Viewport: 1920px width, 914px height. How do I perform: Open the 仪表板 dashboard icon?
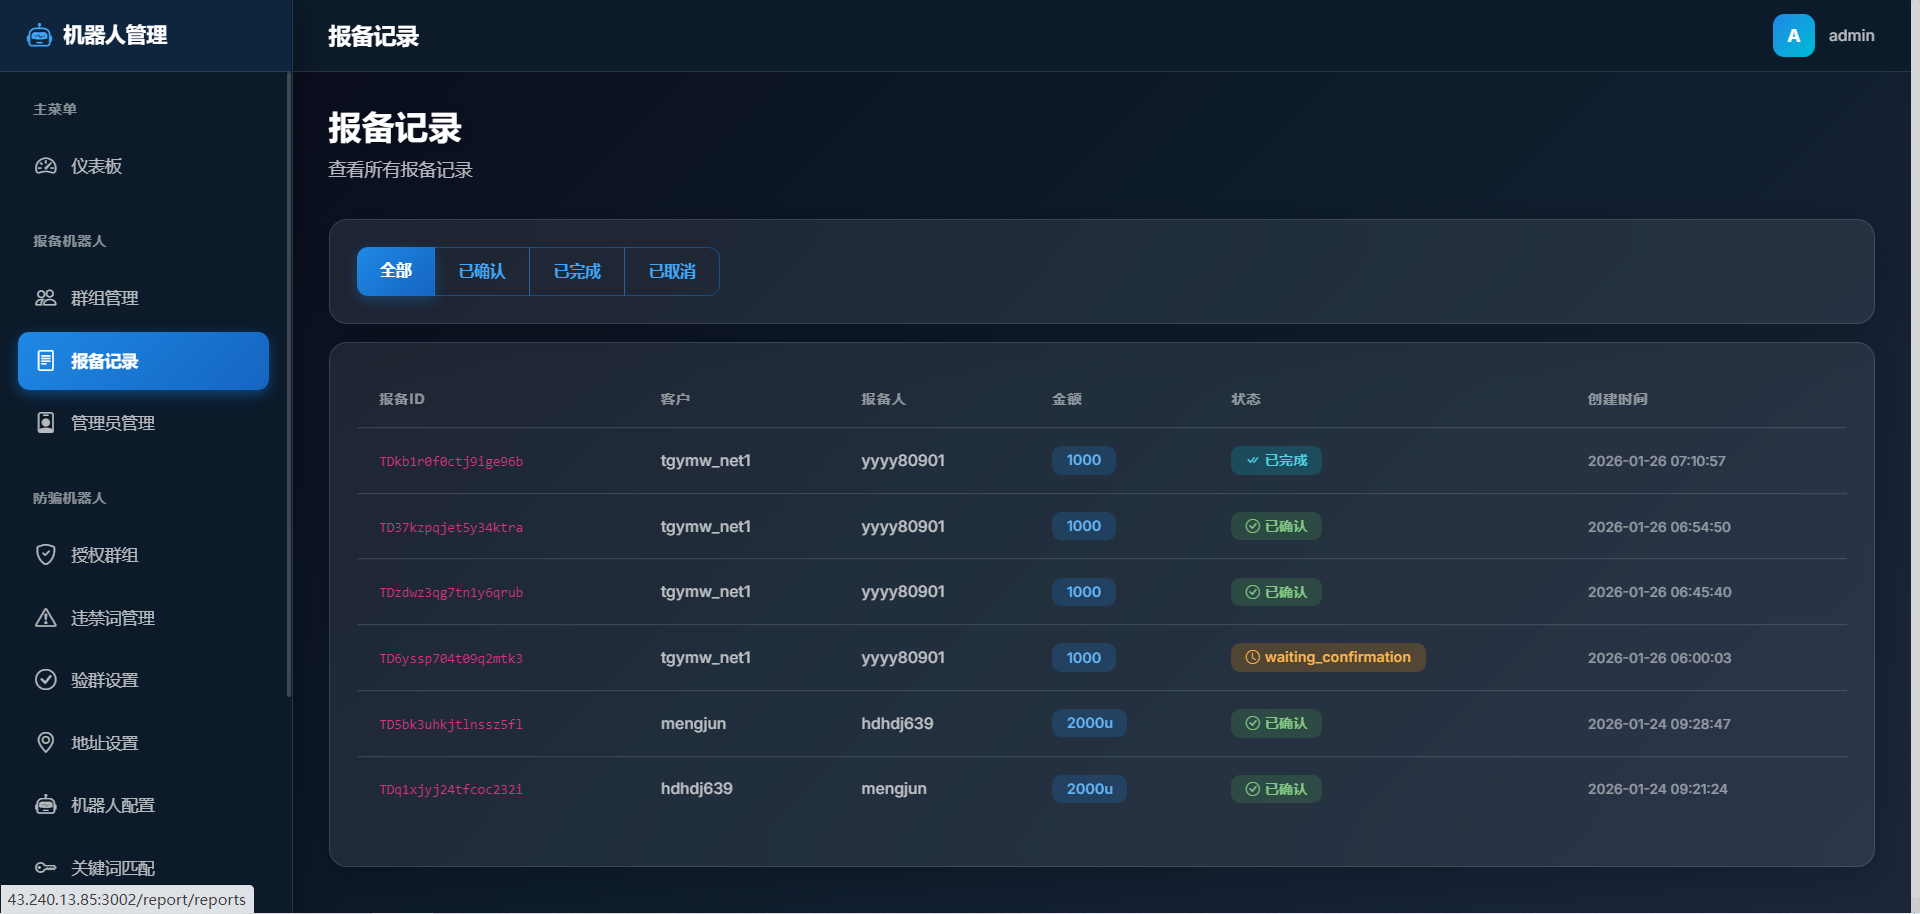46,166
